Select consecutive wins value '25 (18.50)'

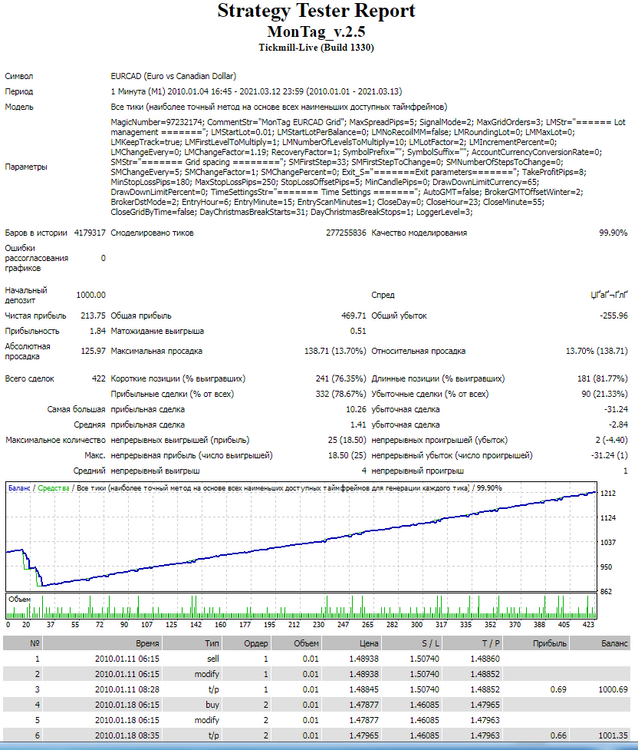[347, 440]
